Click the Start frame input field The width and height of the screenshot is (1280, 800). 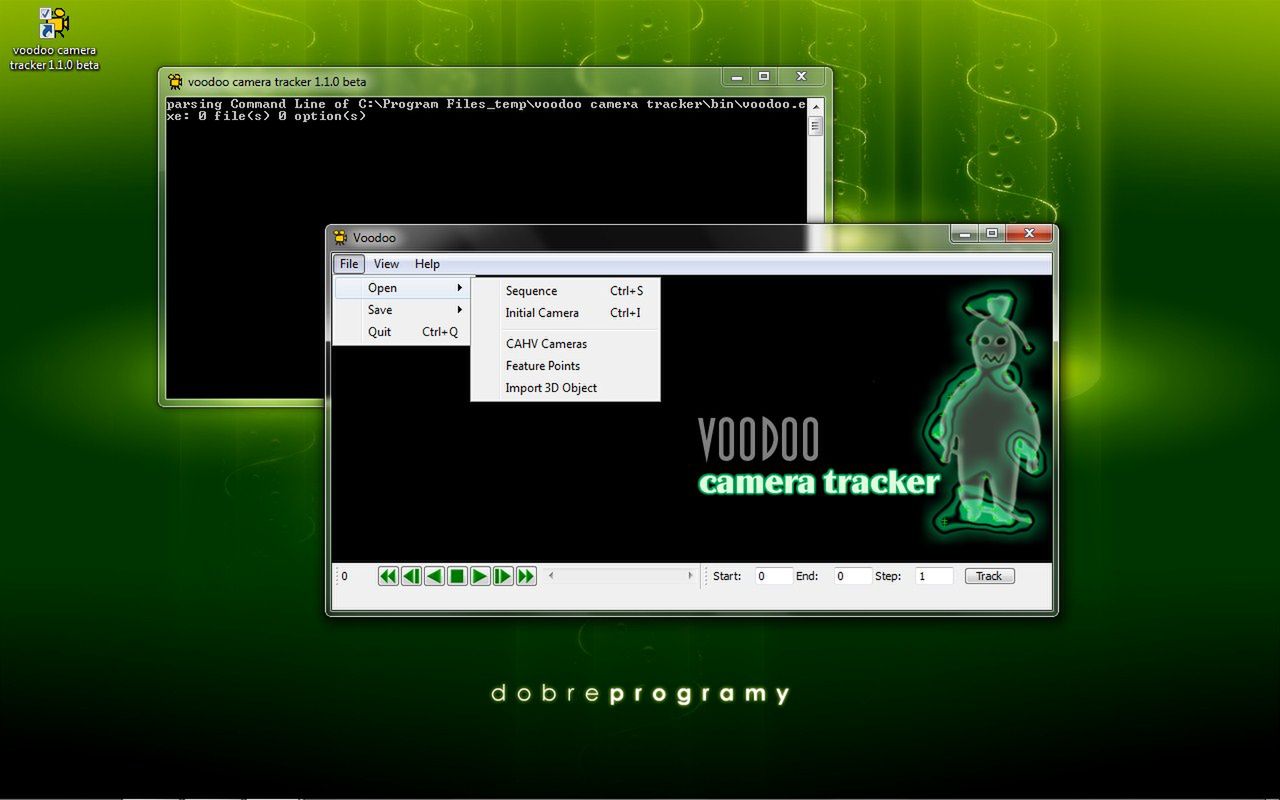(774, 576)
